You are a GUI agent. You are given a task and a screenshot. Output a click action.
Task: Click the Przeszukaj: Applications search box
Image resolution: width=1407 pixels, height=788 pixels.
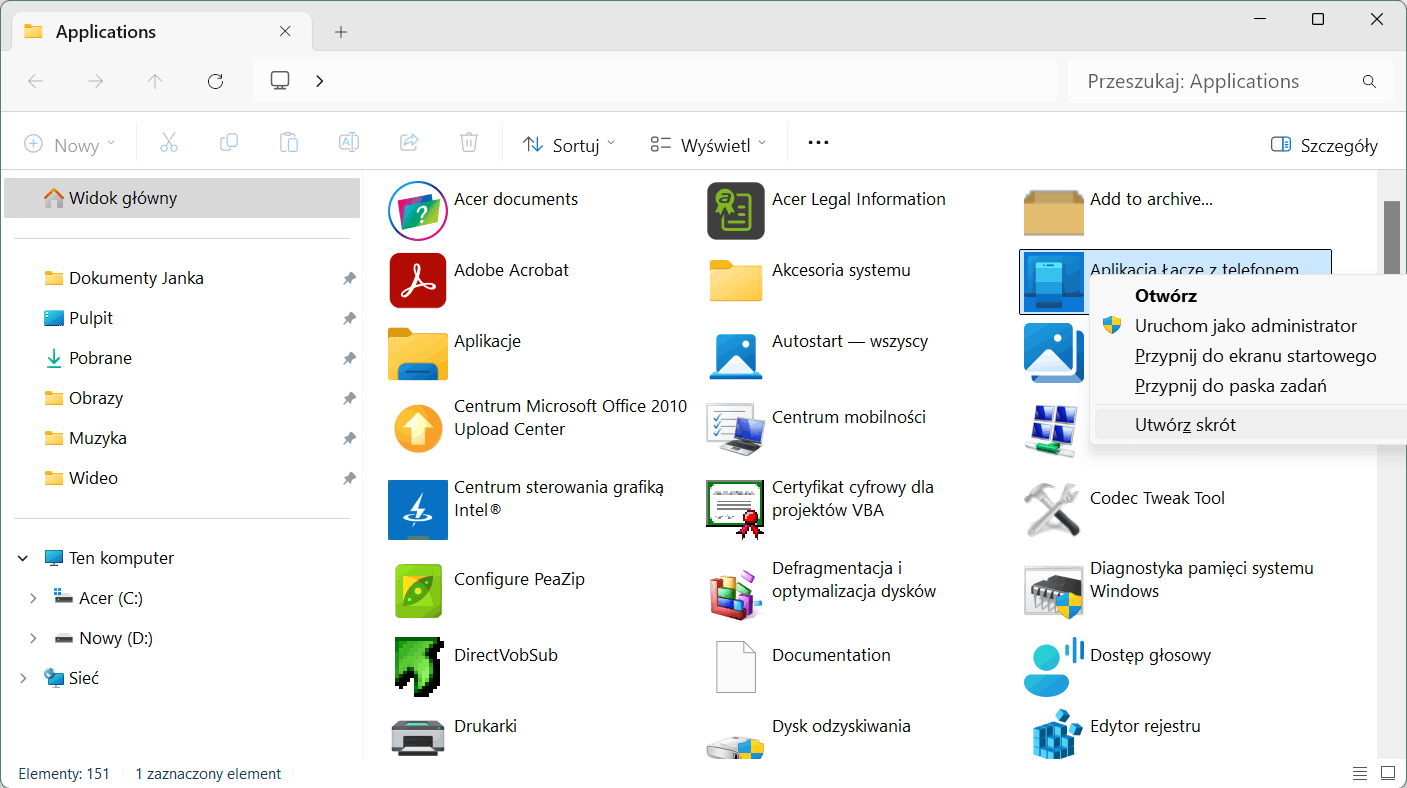pos(1231,81)
